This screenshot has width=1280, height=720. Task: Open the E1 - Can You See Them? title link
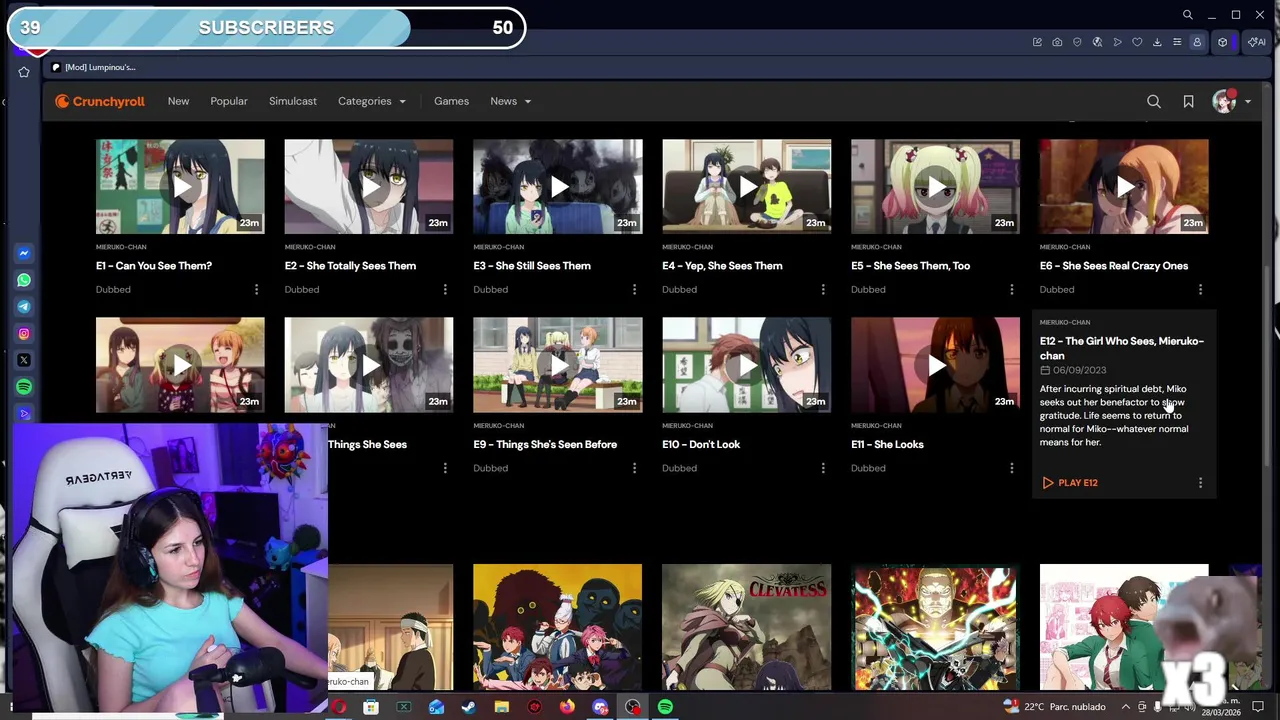[x=154, y=266]
